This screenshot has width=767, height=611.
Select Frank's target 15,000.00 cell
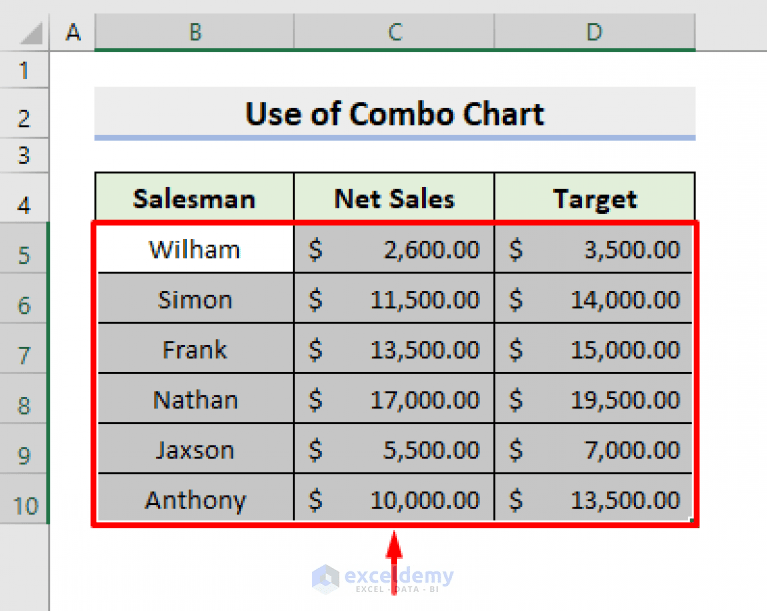point(594,349)
